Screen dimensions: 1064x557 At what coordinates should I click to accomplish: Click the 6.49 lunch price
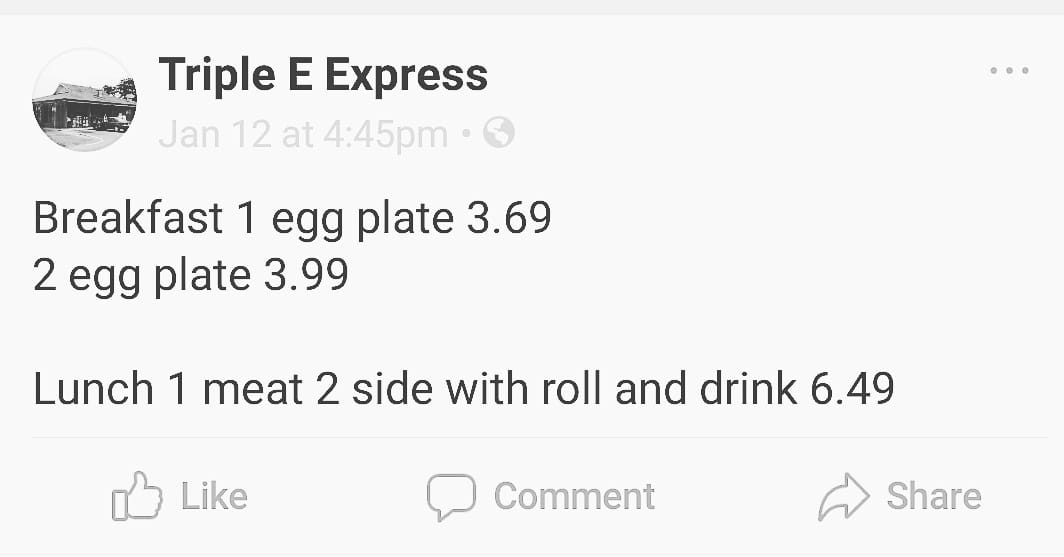[852, 389]
